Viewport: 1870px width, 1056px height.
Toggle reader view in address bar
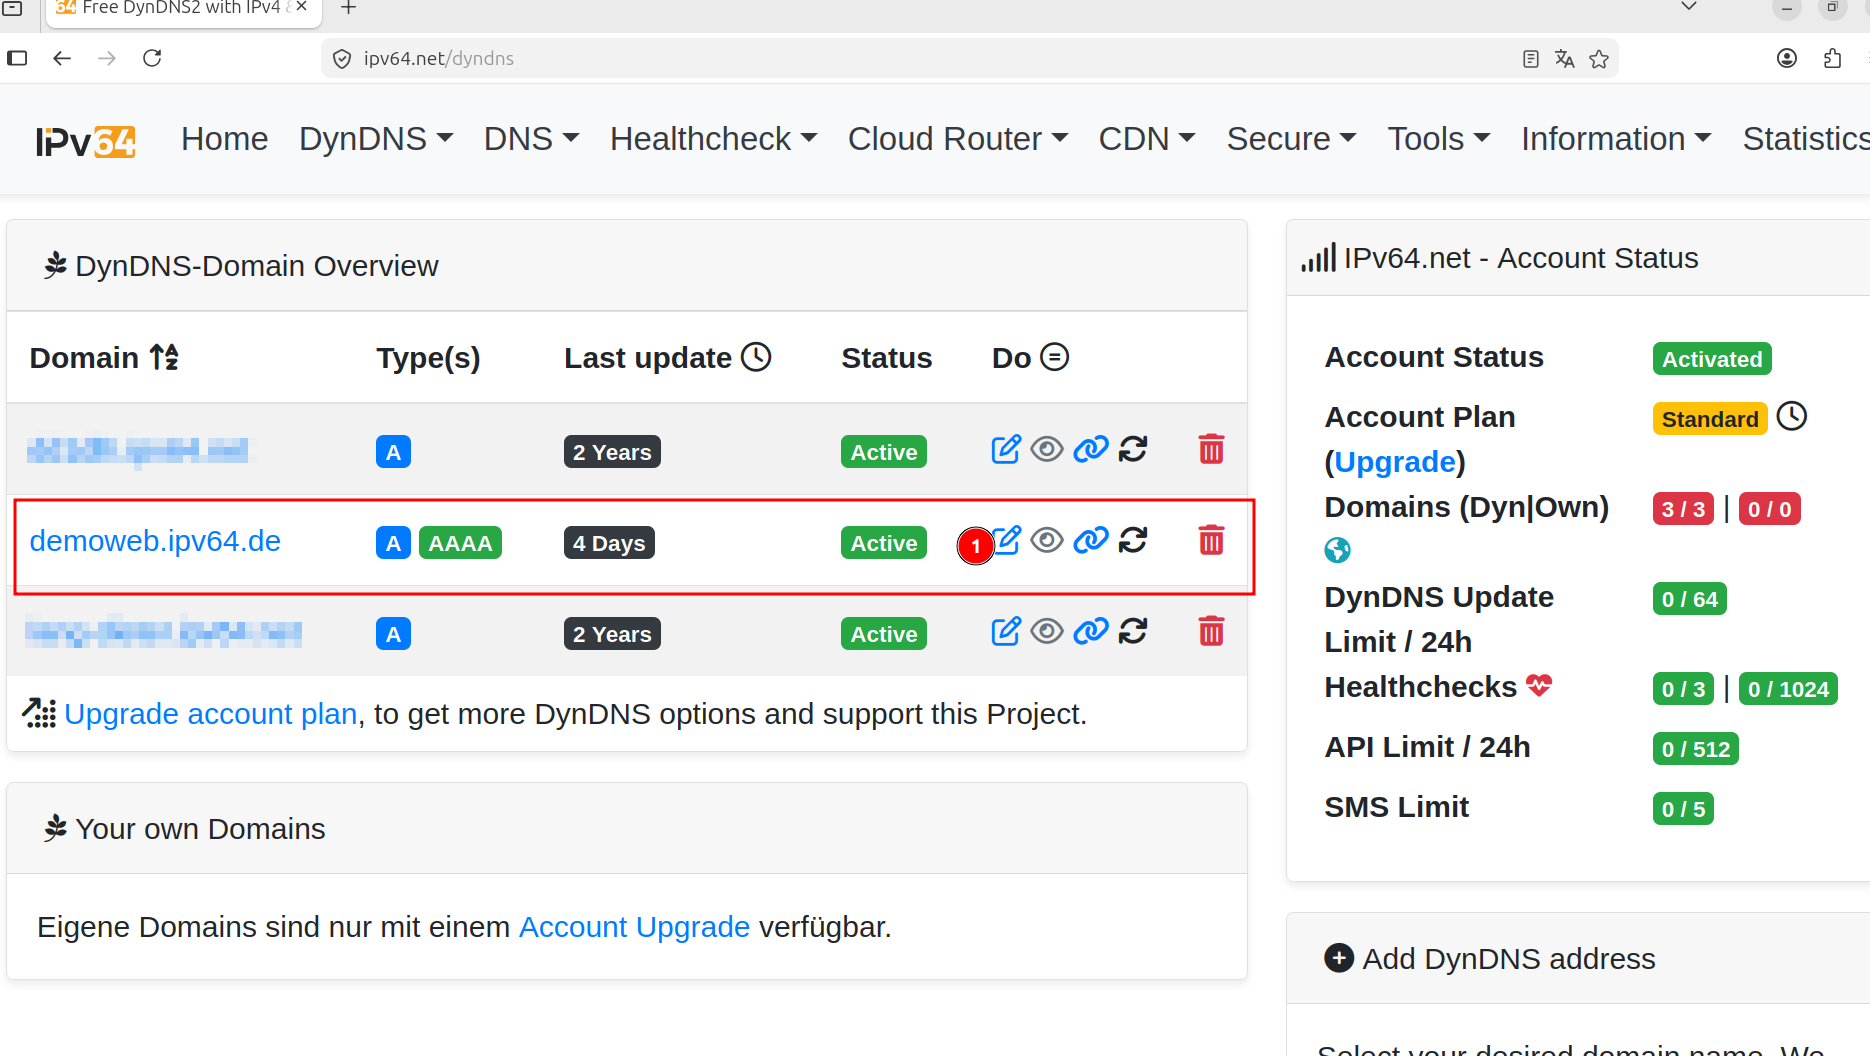(1531, 59)
